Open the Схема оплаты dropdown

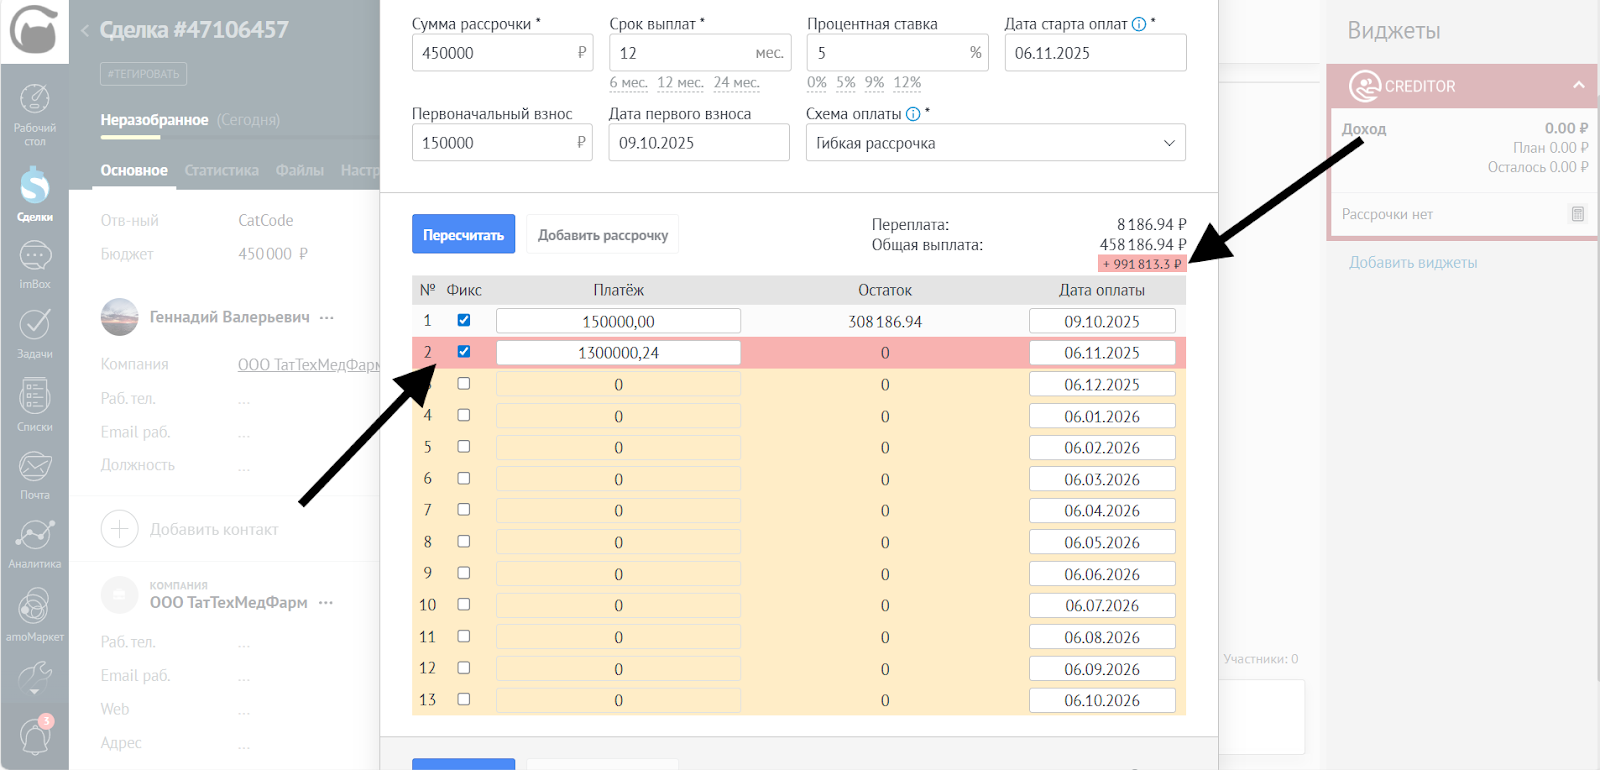click(995, 143)
